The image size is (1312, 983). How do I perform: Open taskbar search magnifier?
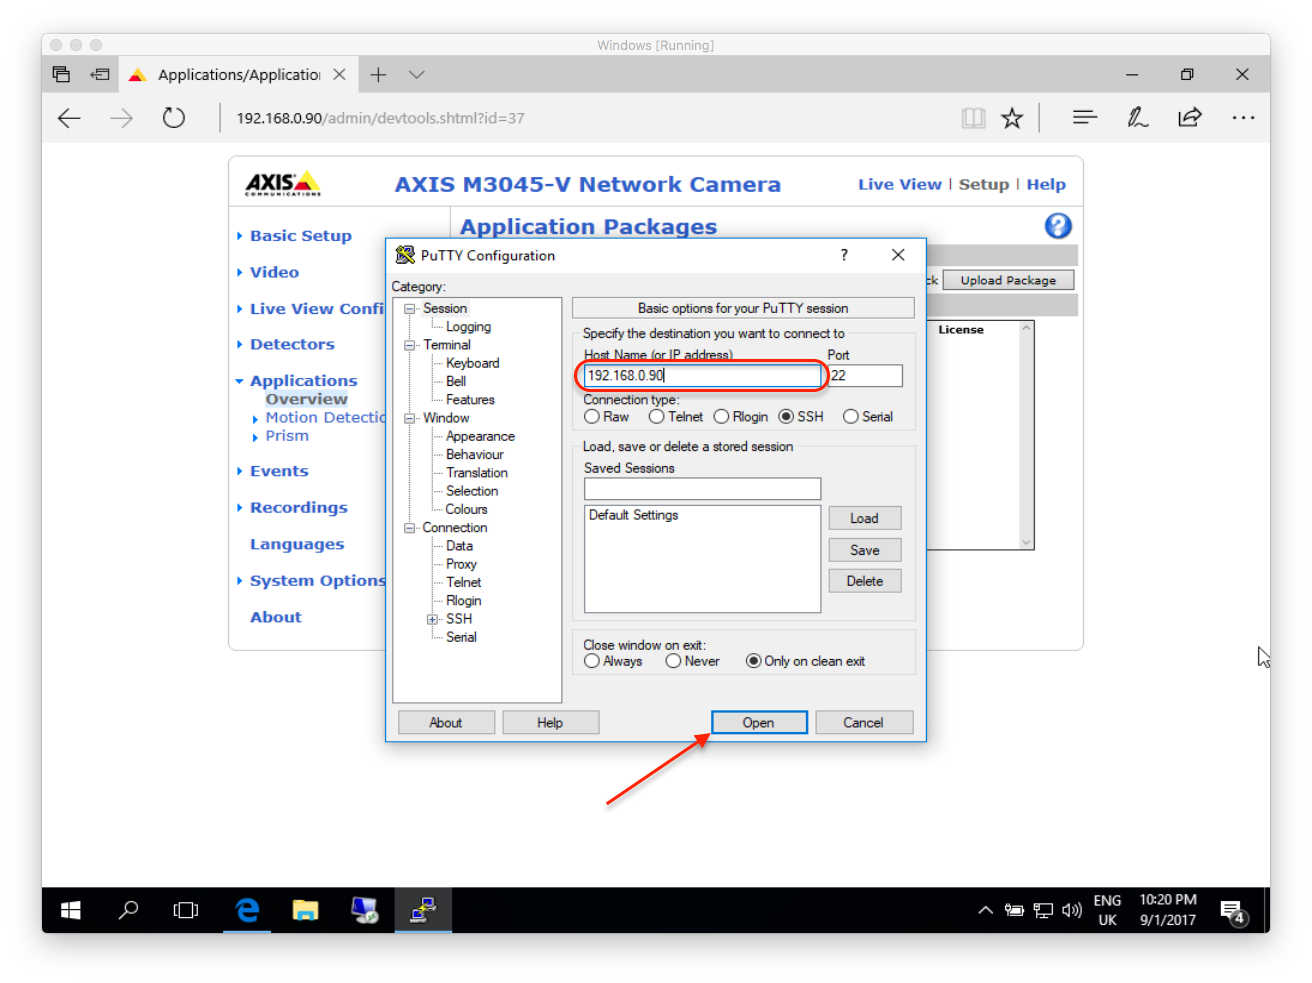pyautogui.click(x=128, y=910)
